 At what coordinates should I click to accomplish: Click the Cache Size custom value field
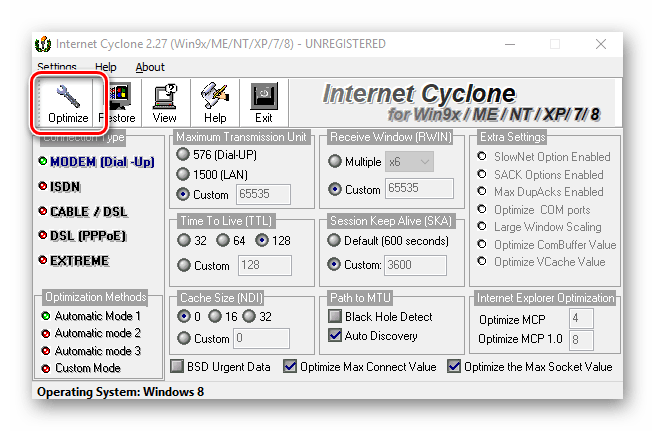pyautogui.click(x=261, y=338)
